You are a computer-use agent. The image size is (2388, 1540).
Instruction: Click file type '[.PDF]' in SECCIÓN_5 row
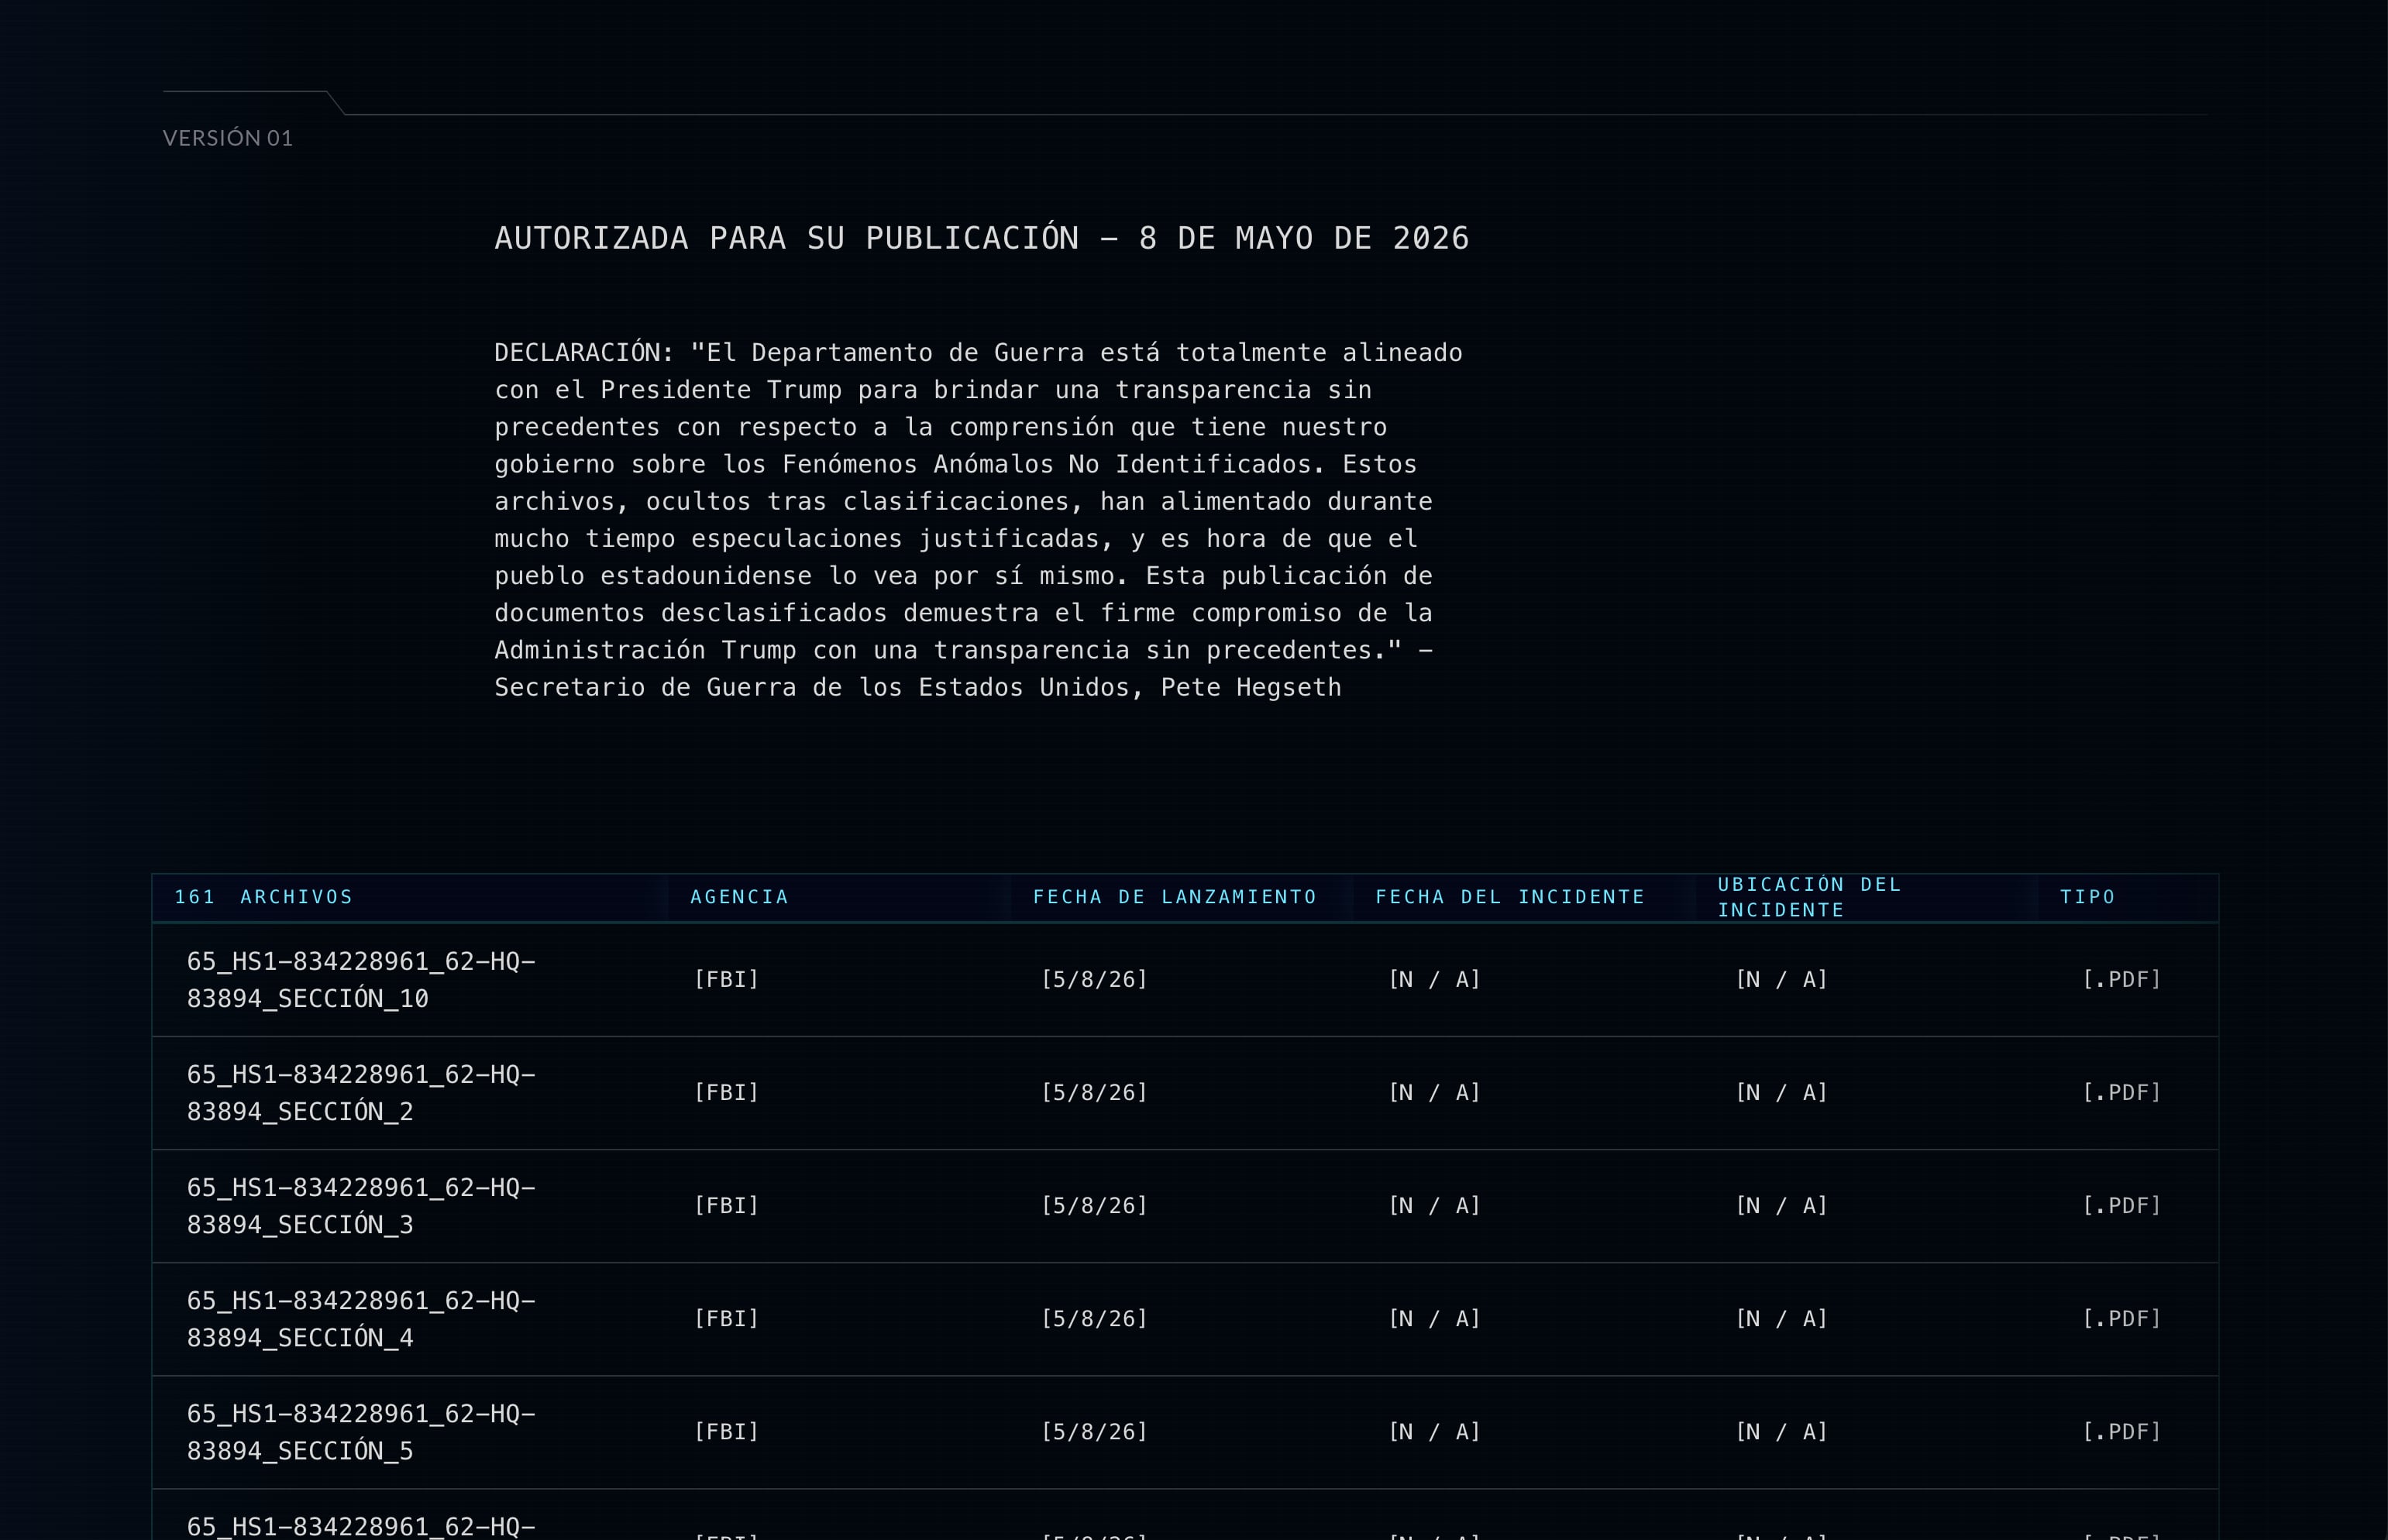pos(2122,1431)
